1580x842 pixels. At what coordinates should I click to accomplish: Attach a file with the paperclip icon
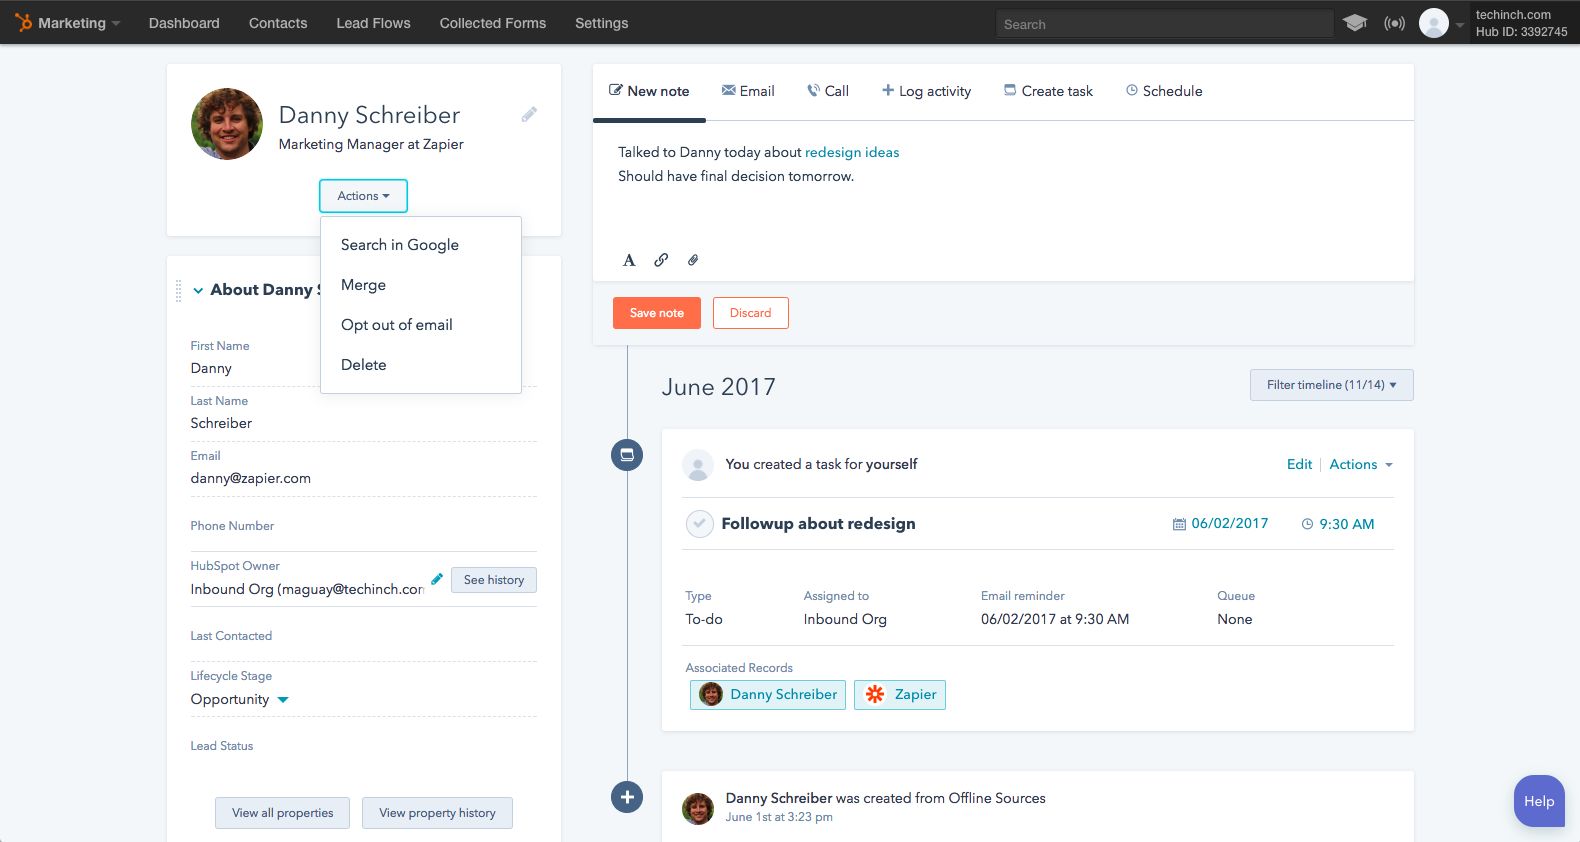tap(693, 260)
